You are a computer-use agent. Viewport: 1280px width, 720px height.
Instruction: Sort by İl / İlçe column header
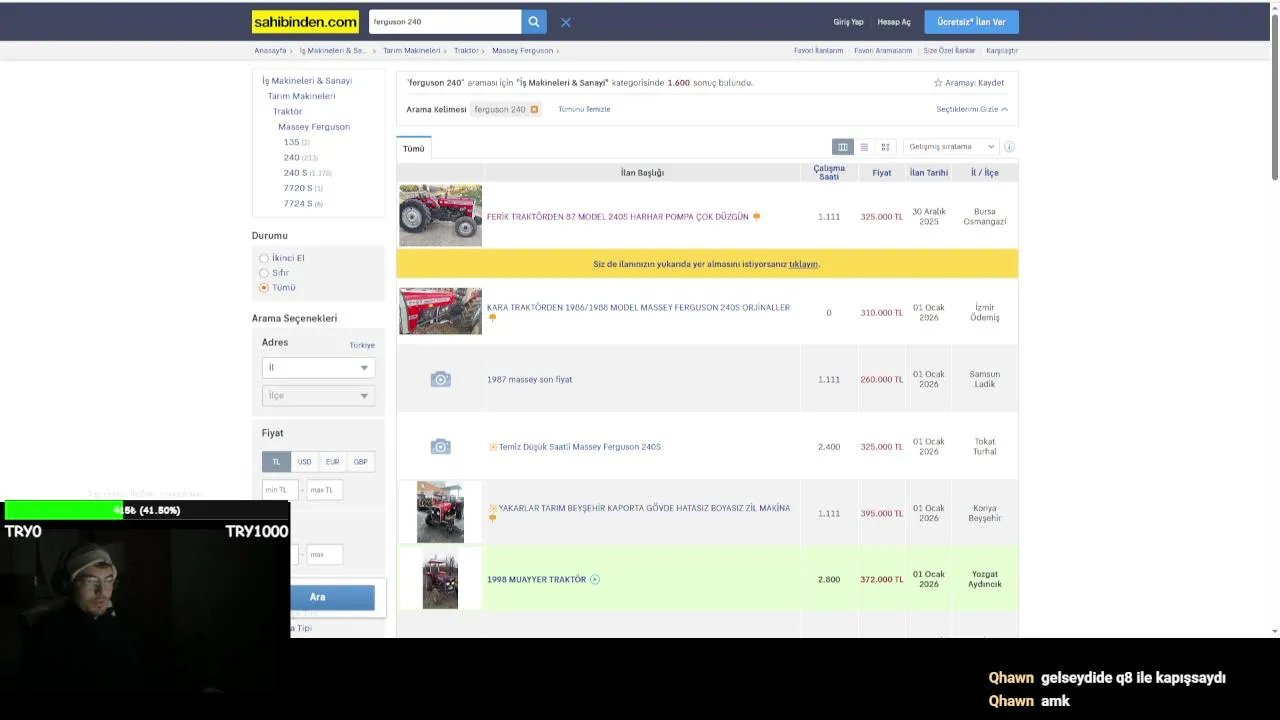click(985, 173)
